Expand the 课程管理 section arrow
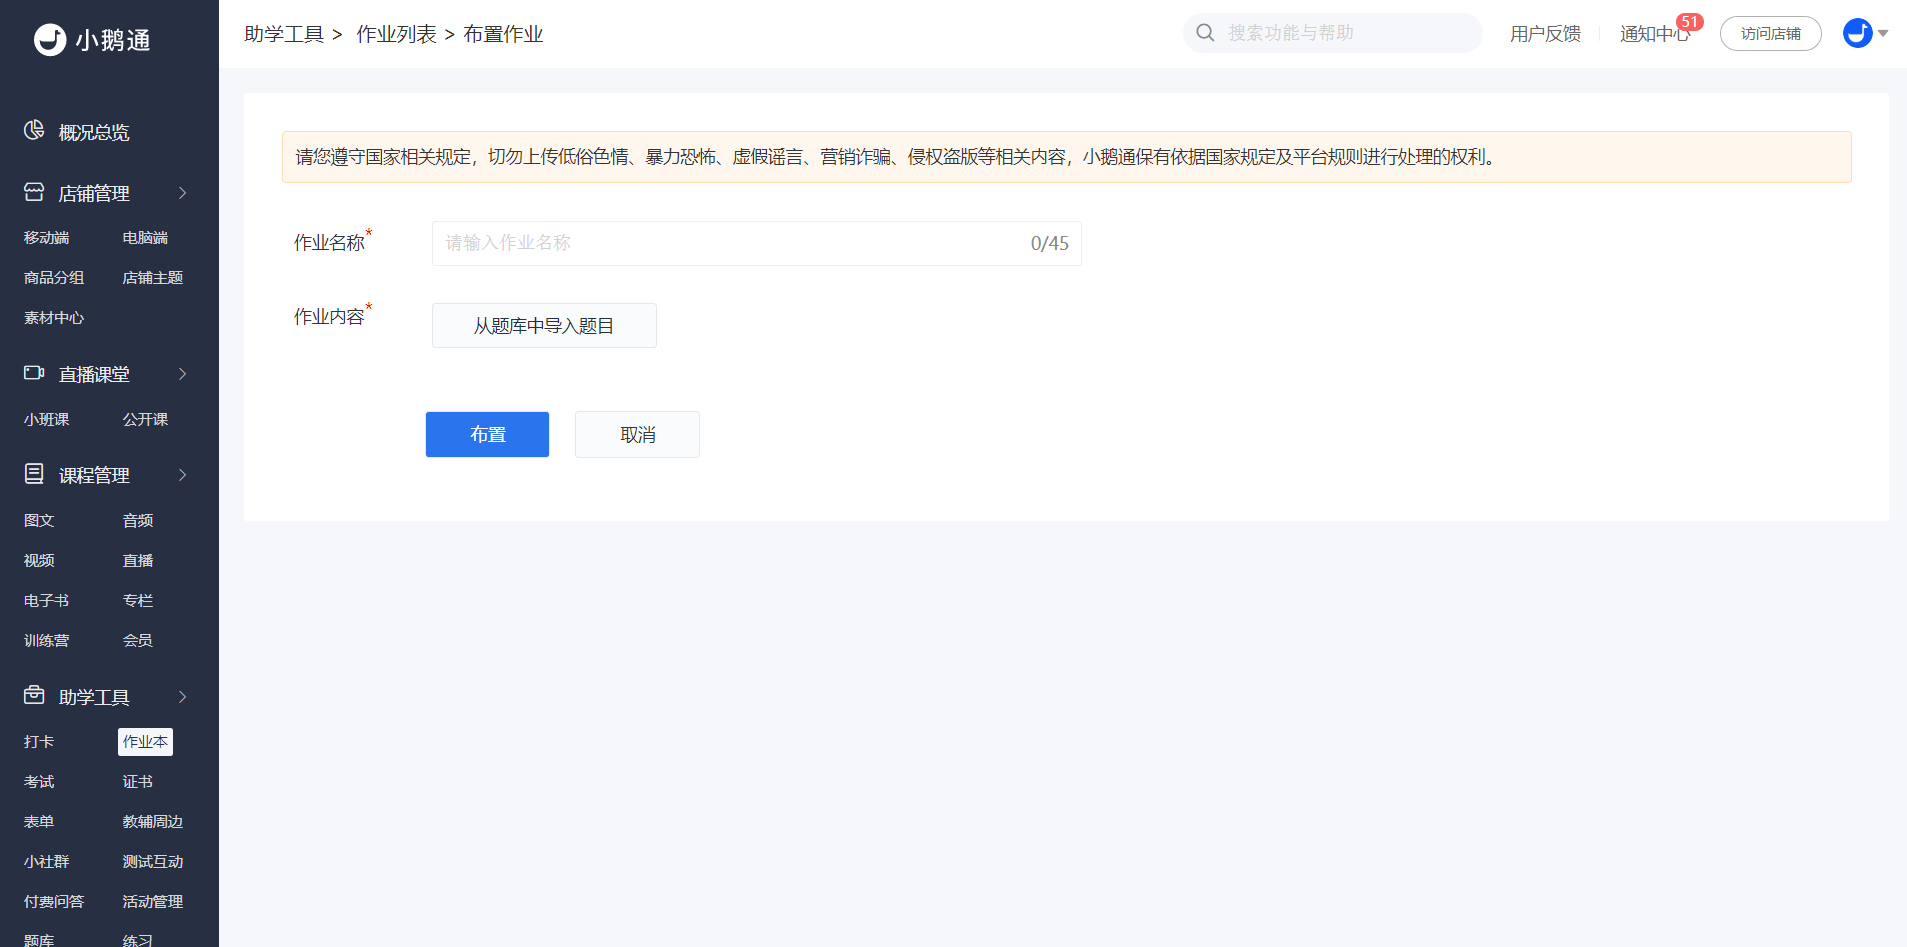 (183, 475)
